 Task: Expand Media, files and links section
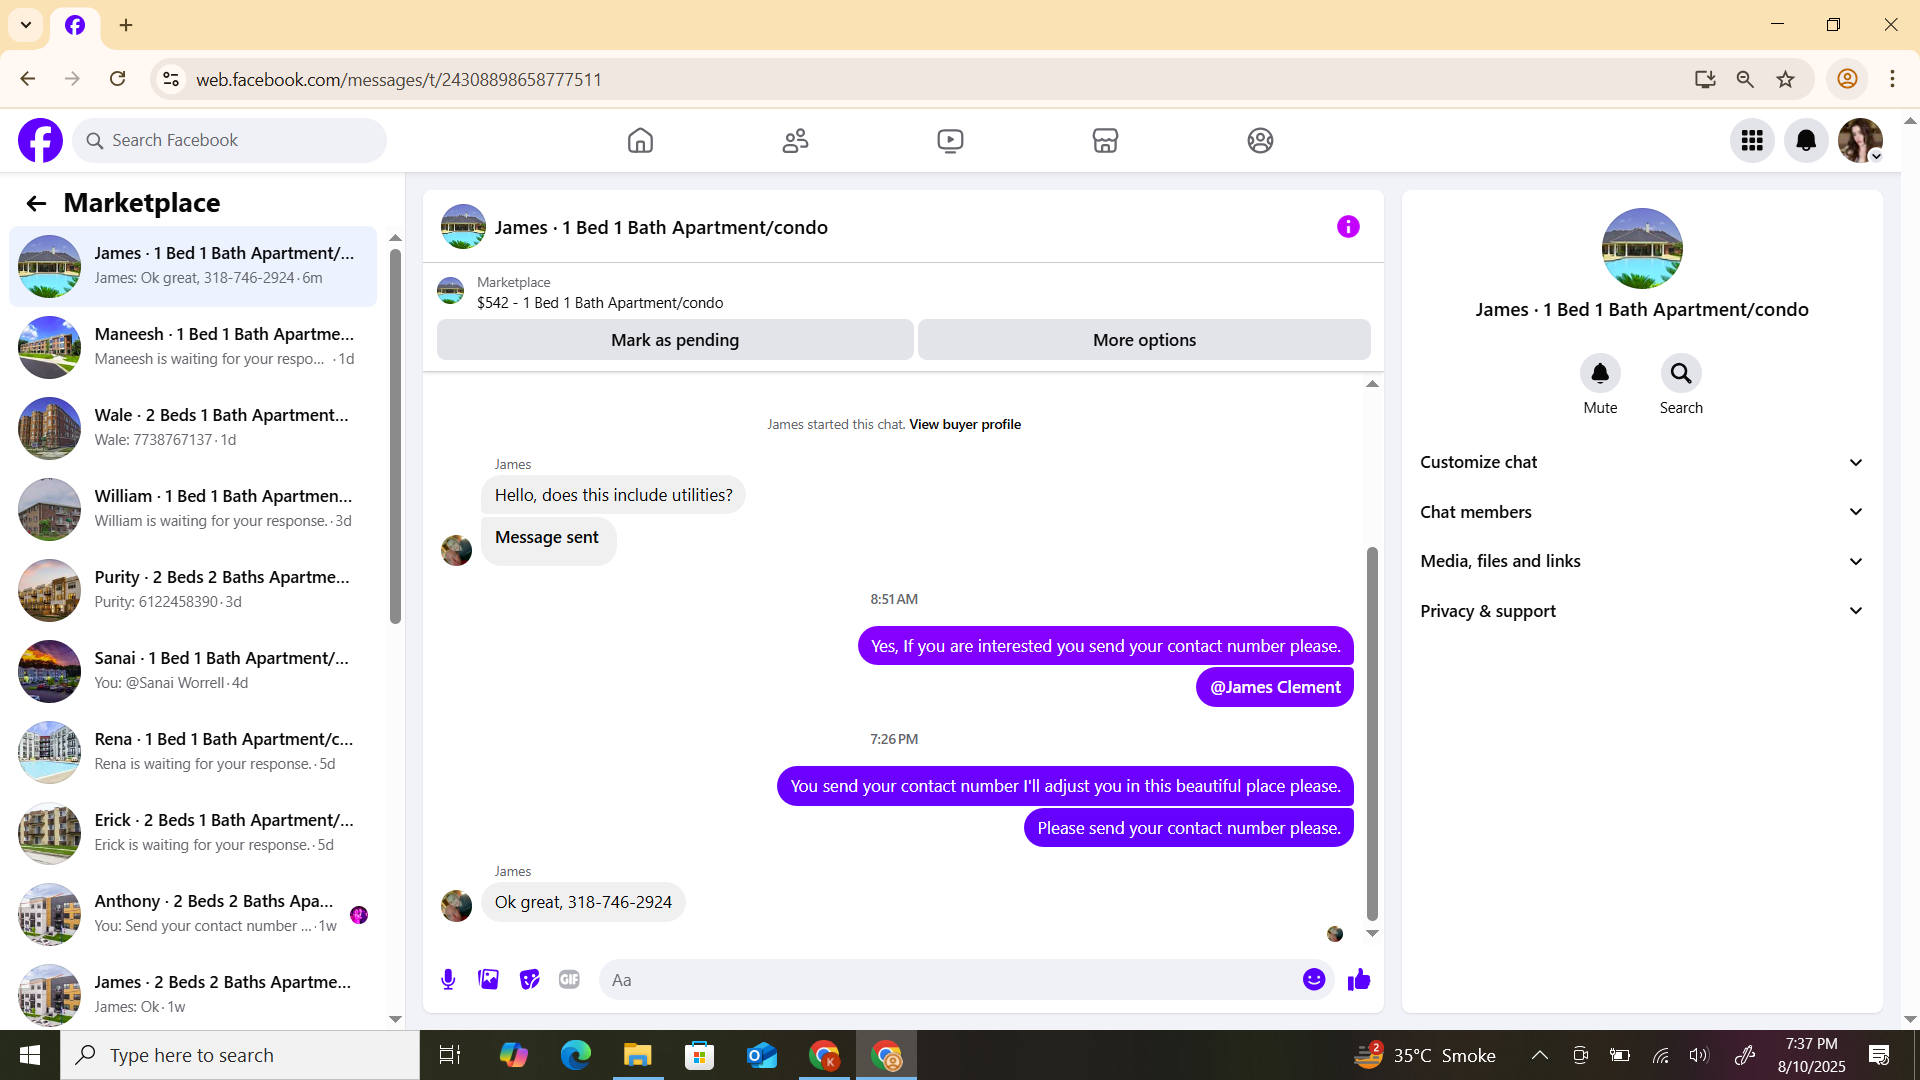[x=1641, y=561]
